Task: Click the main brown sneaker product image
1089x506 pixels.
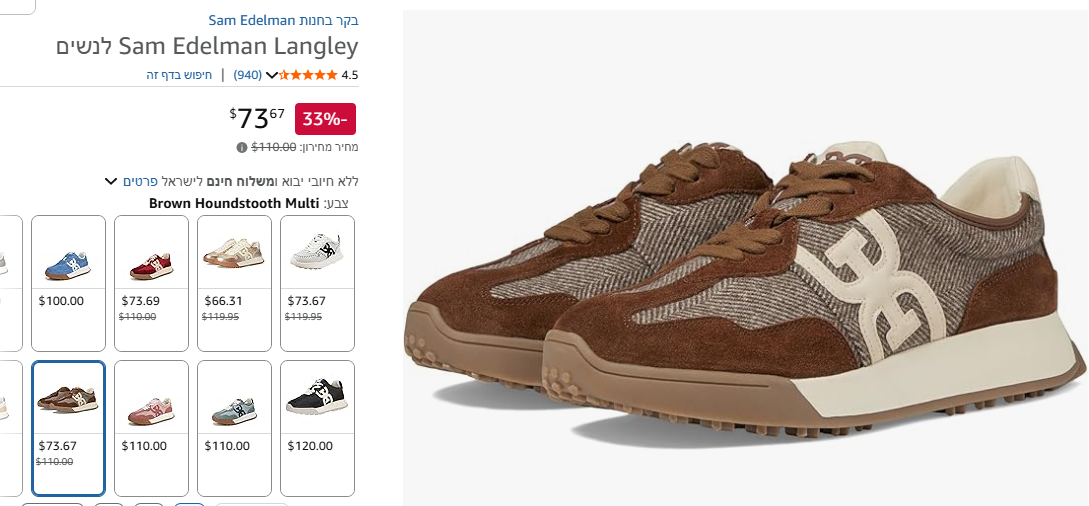Action: click(745, 292)
